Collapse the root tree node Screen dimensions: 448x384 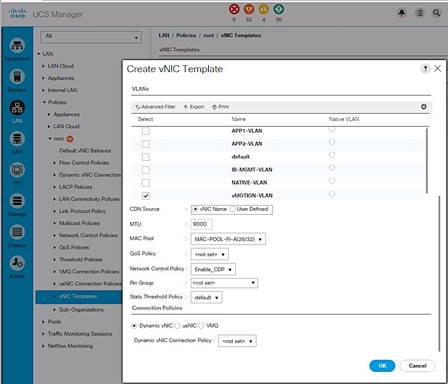tap(50, 138)
